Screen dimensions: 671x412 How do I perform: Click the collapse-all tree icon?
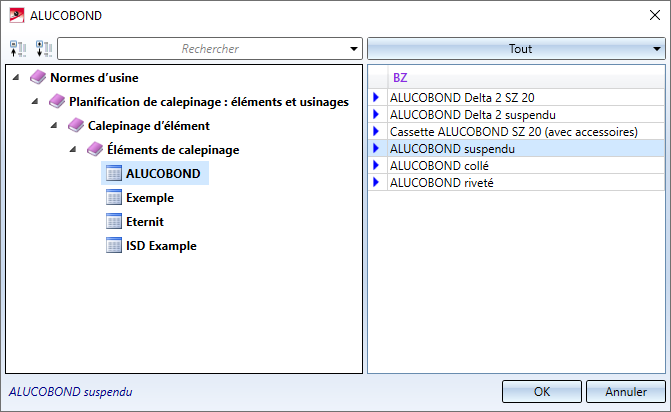pyautogui.click(x=18, y=49)
